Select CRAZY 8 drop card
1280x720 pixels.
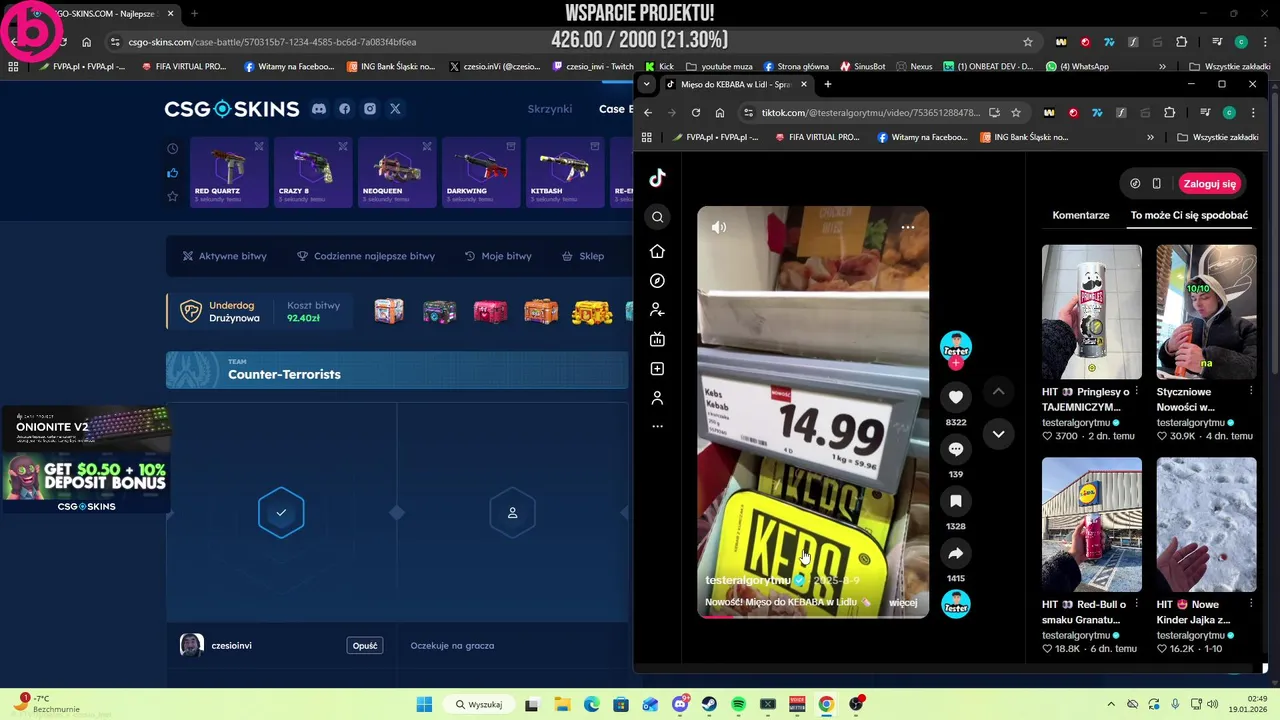[x=313, y=172]
